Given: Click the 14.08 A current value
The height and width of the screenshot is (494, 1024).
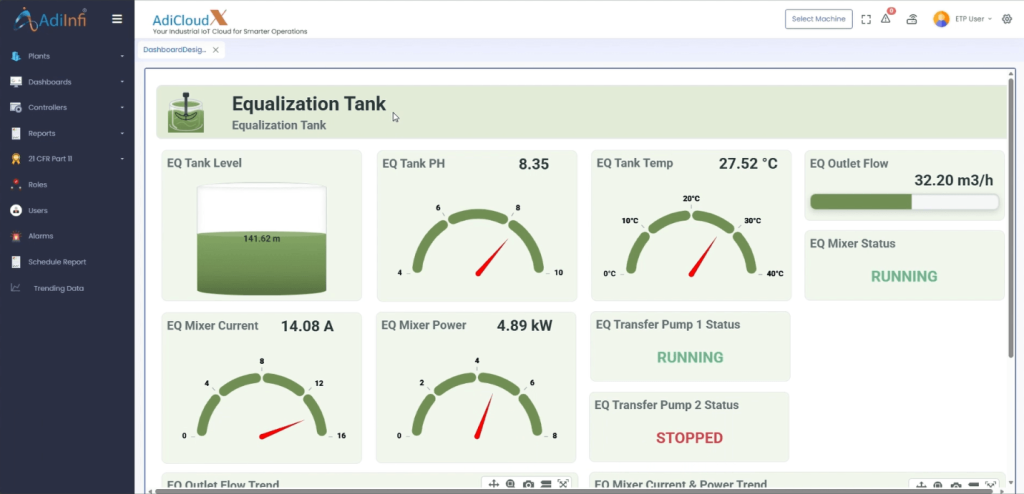Looking at the screenshot, I should (307, 326).
